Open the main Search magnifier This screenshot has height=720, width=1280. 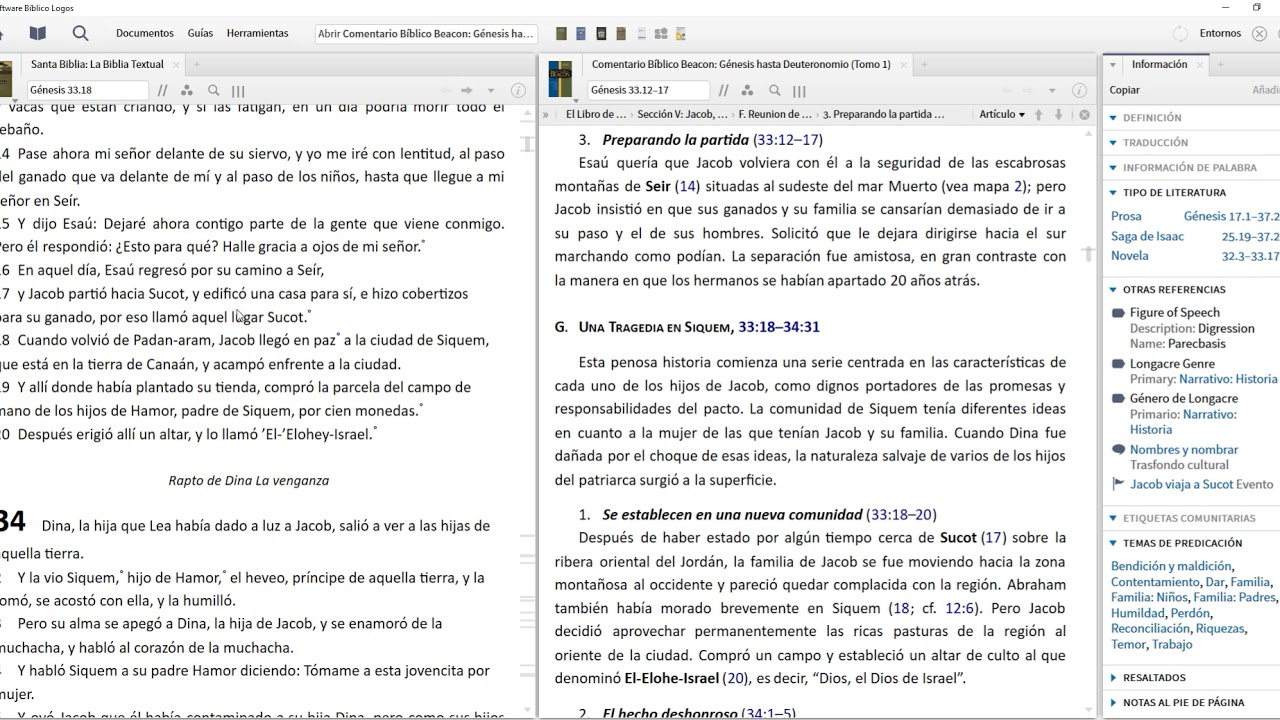[81, 33]
